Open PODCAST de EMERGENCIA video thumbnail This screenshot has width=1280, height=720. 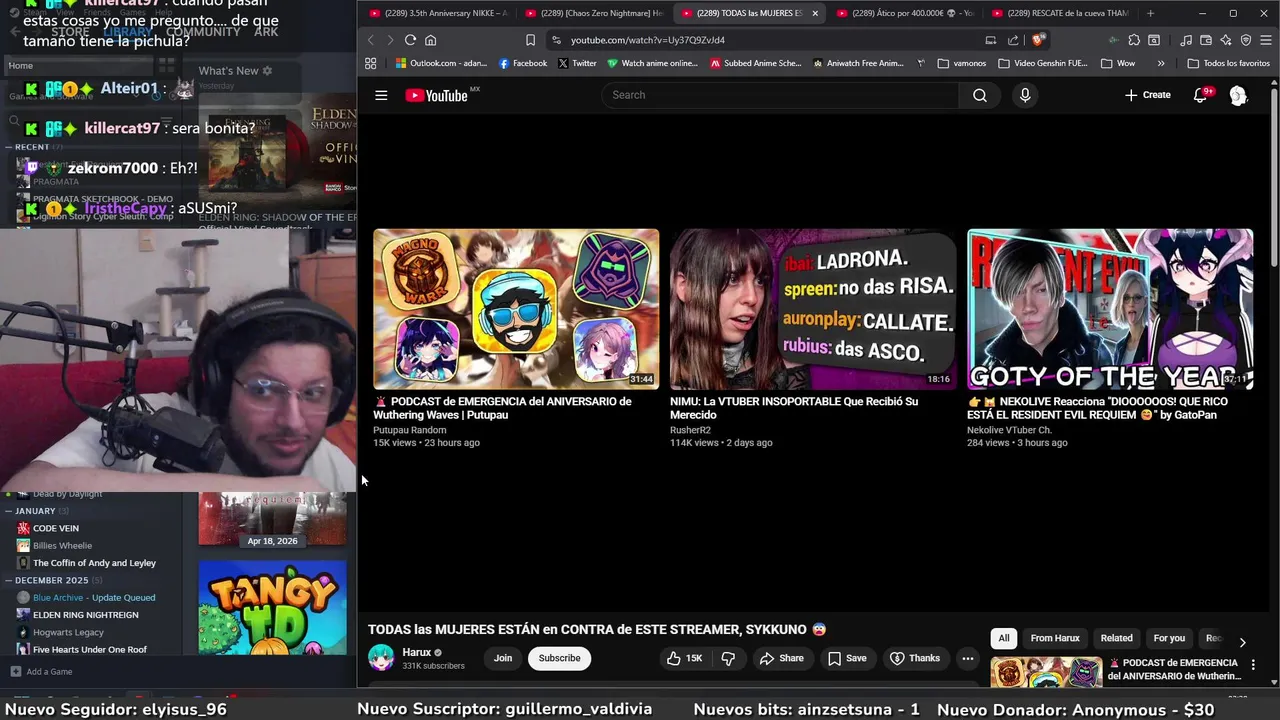pos(516,309)
